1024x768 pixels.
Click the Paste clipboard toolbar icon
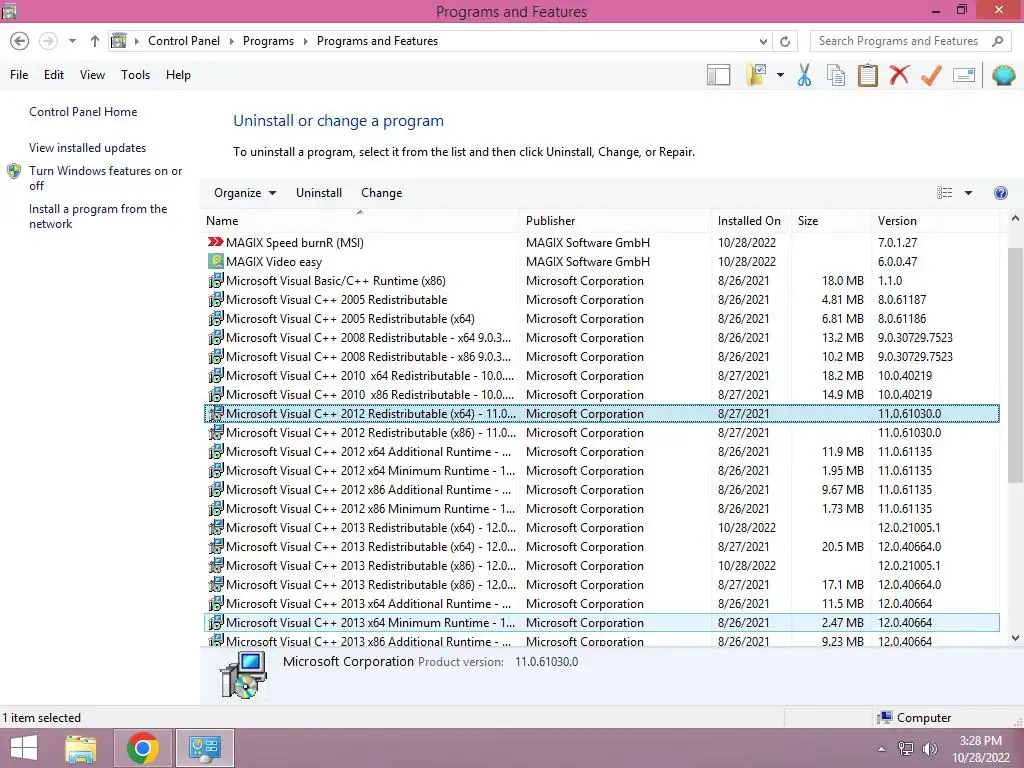click(x=867, y=74)
